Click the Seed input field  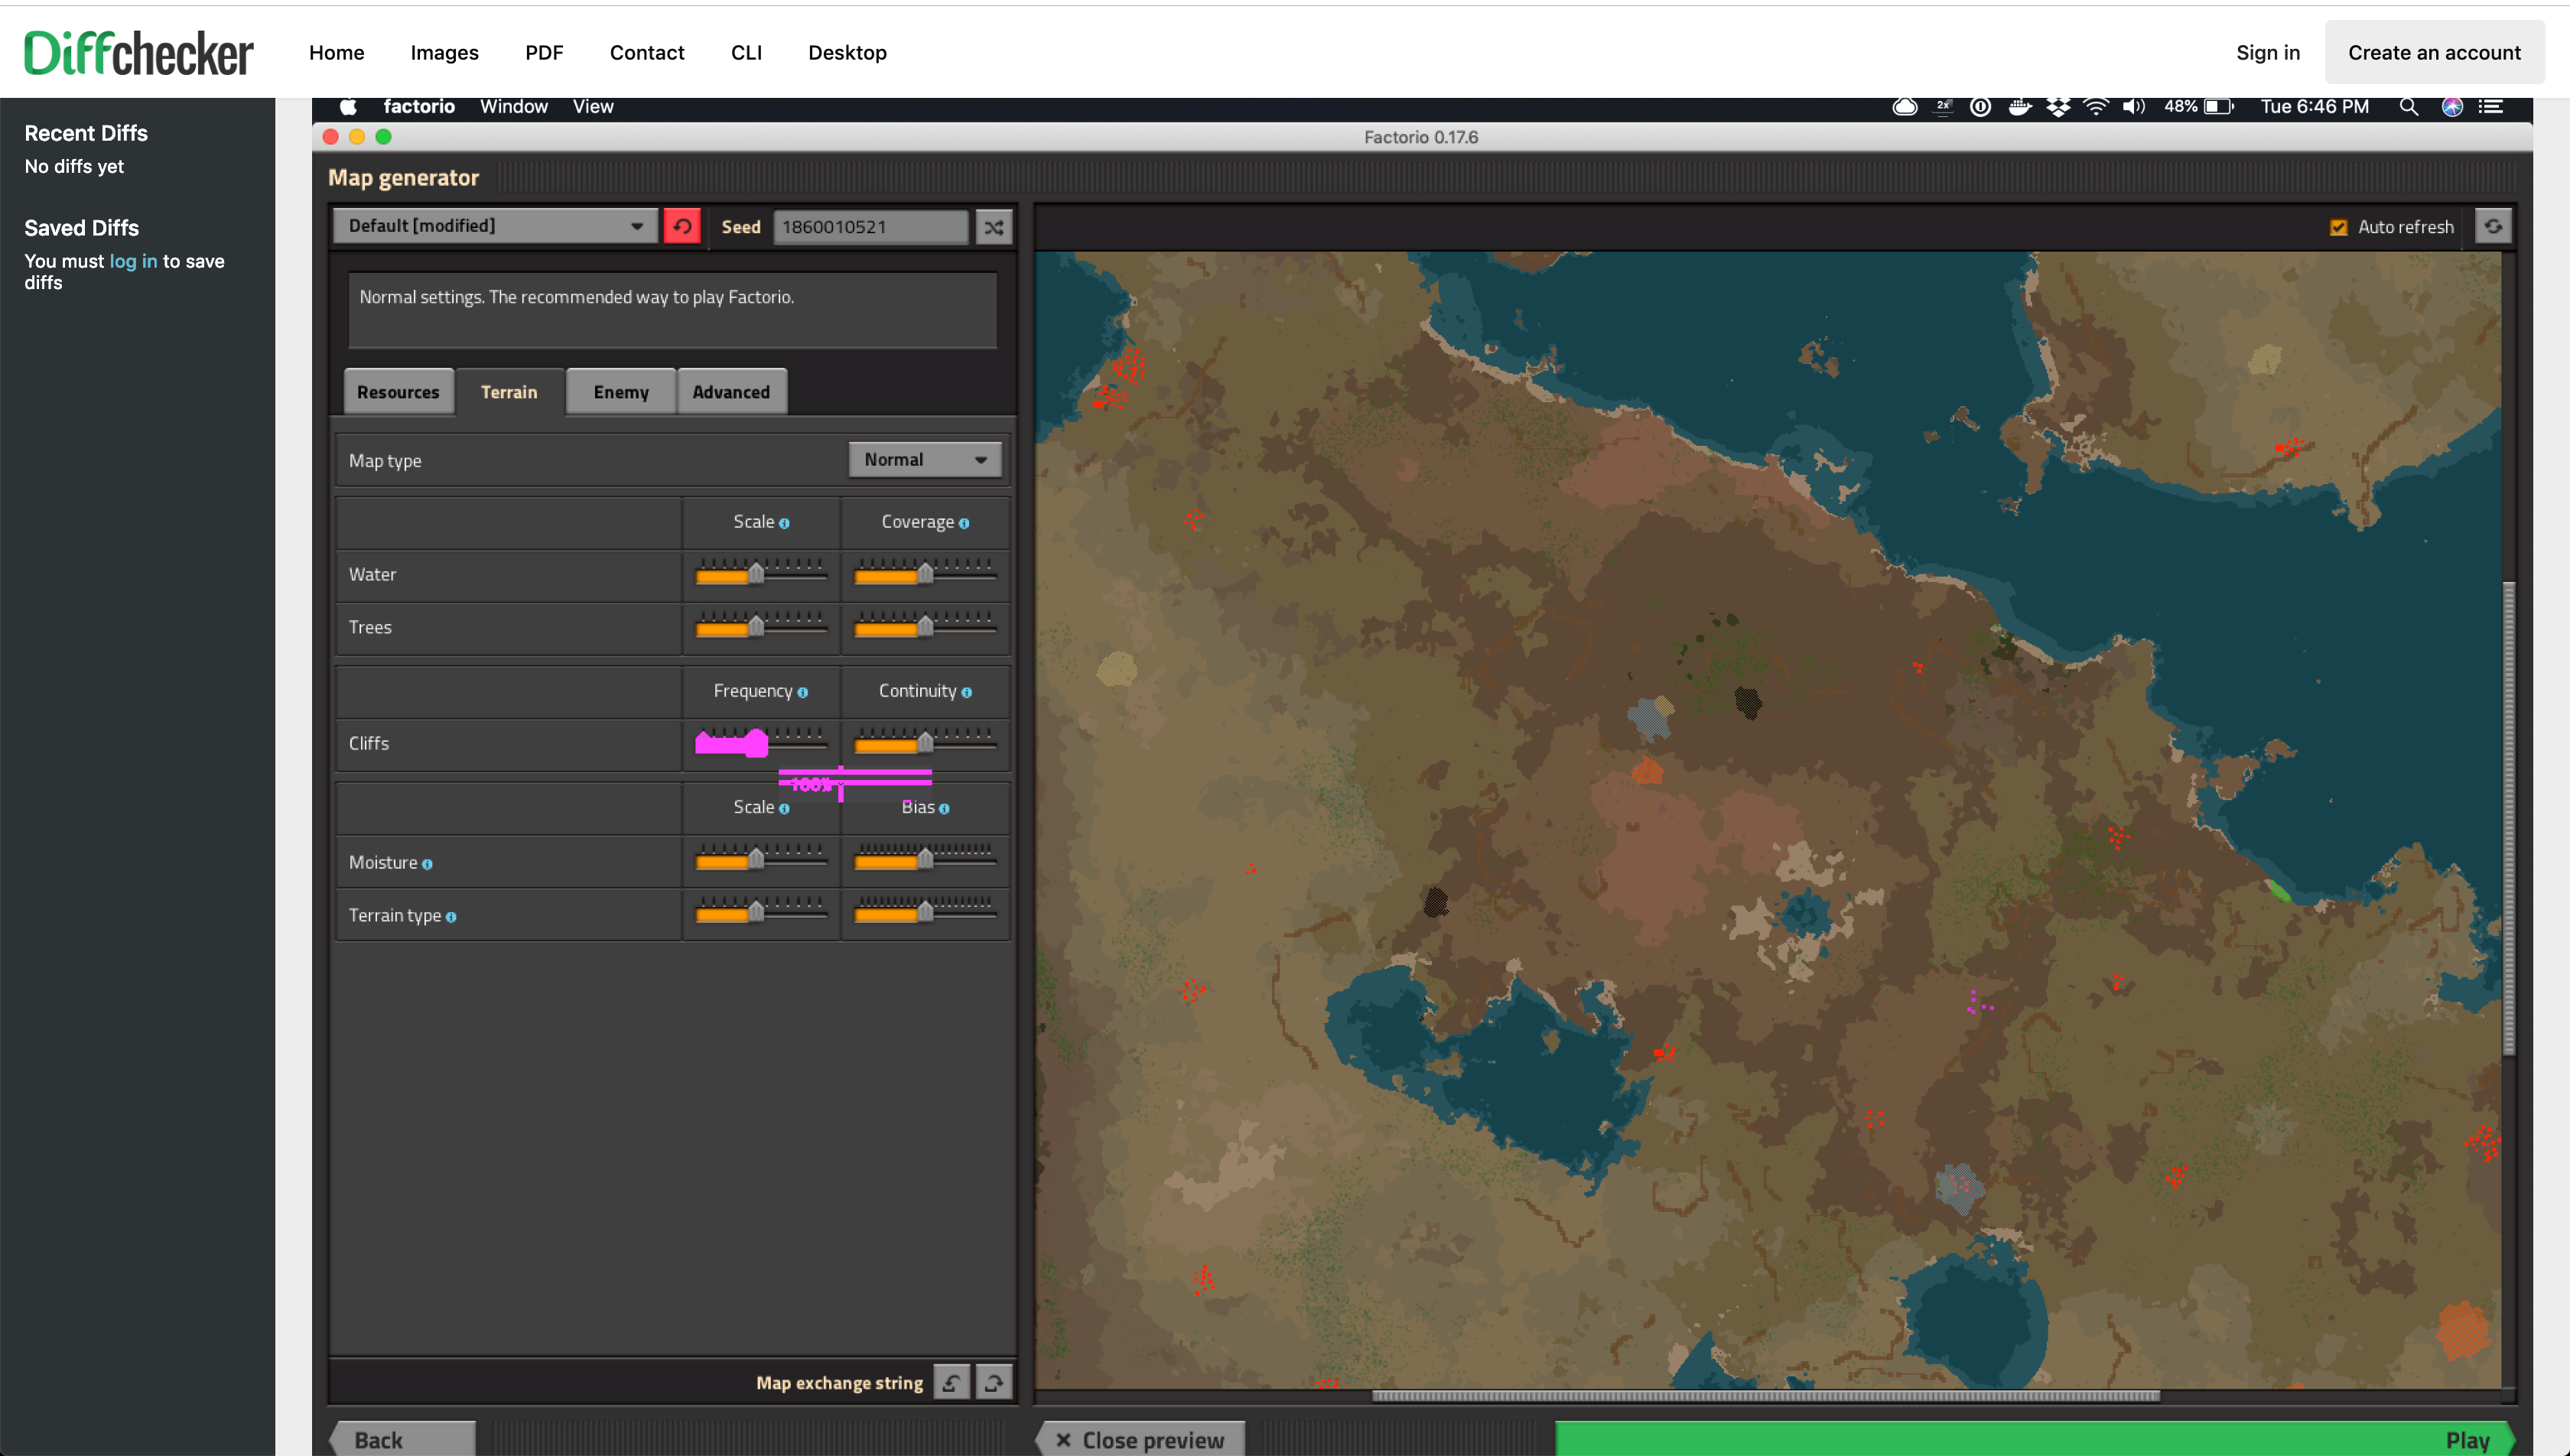(871, 227)
